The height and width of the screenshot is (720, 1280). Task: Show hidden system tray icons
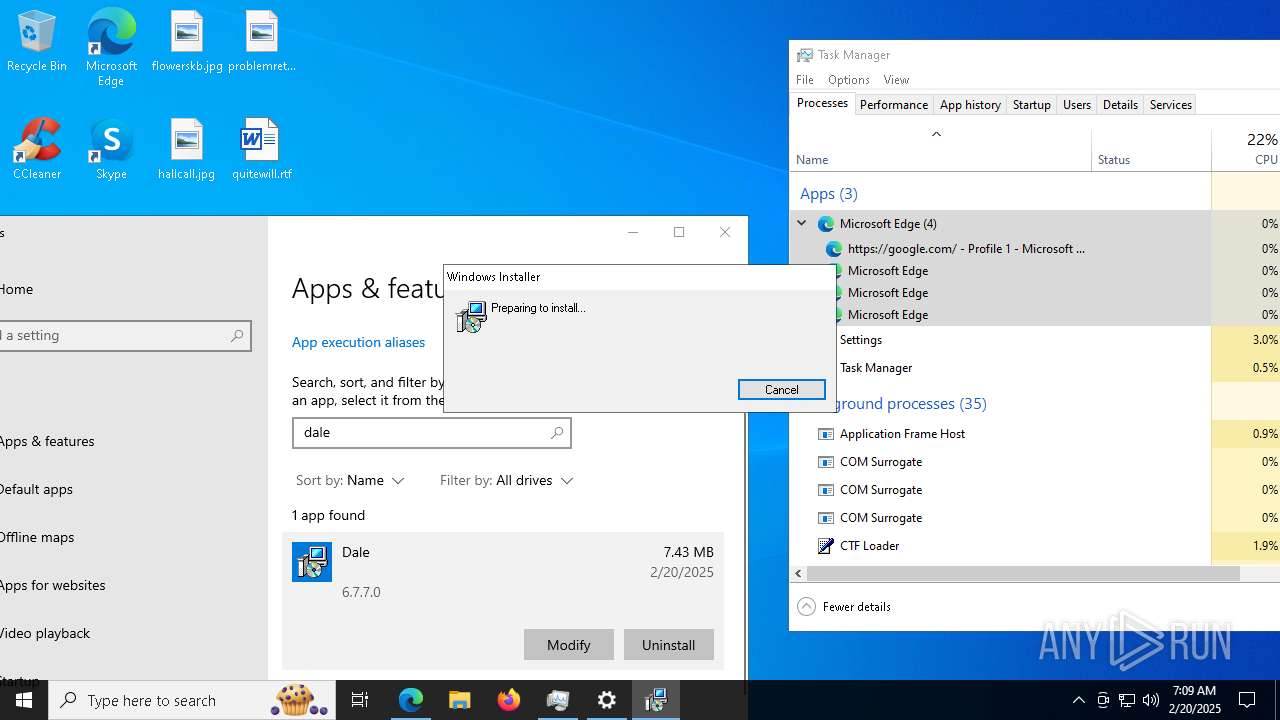click(1078, 700)
